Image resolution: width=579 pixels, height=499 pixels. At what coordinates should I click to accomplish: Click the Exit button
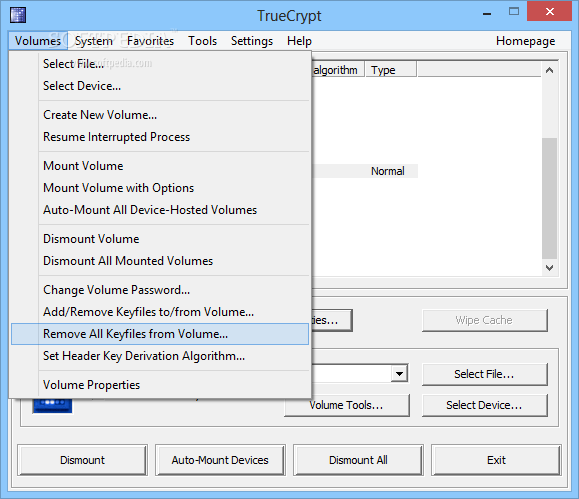point(496,460)
